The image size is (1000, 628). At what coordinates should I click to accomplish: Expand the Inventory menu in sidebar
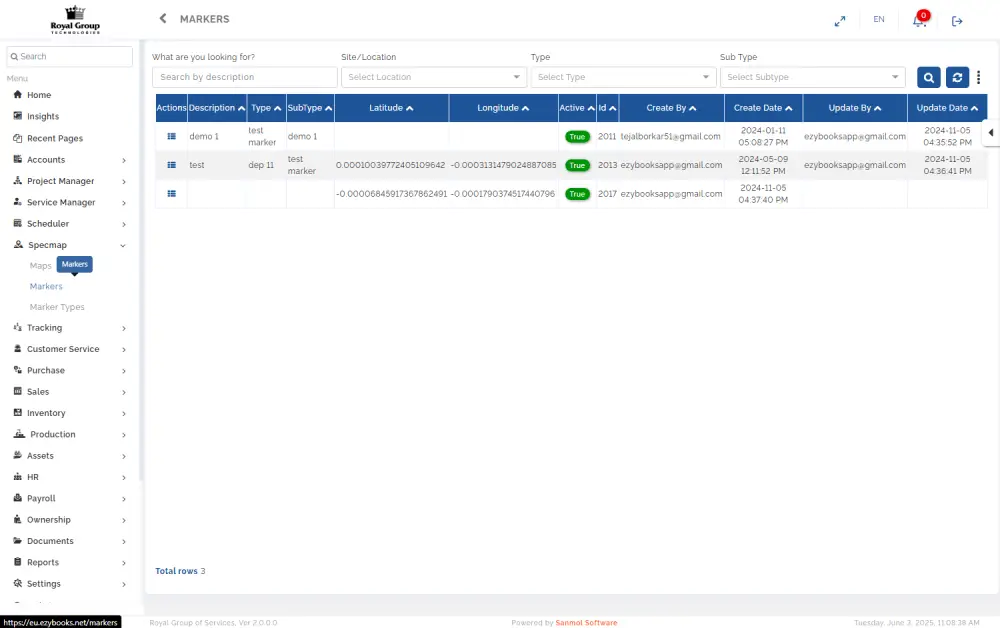click(70, 413)
